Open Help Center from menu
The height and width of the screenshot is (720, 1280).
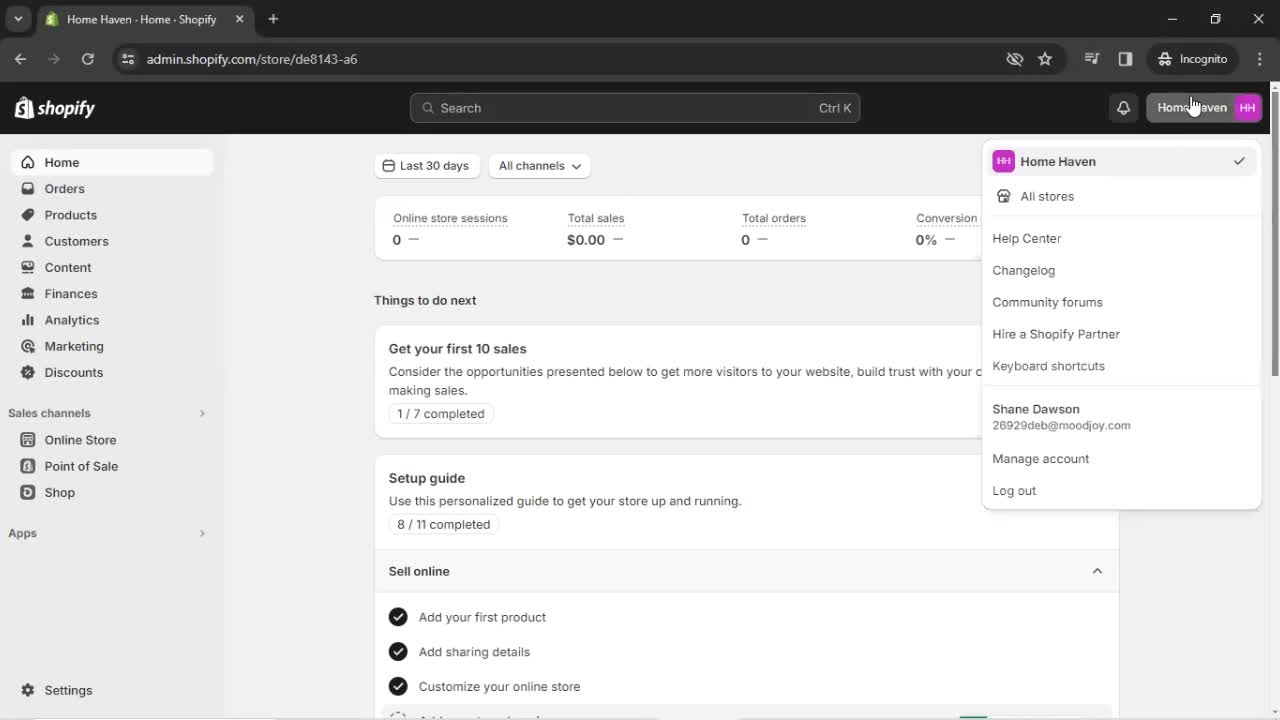[1027, 238]
